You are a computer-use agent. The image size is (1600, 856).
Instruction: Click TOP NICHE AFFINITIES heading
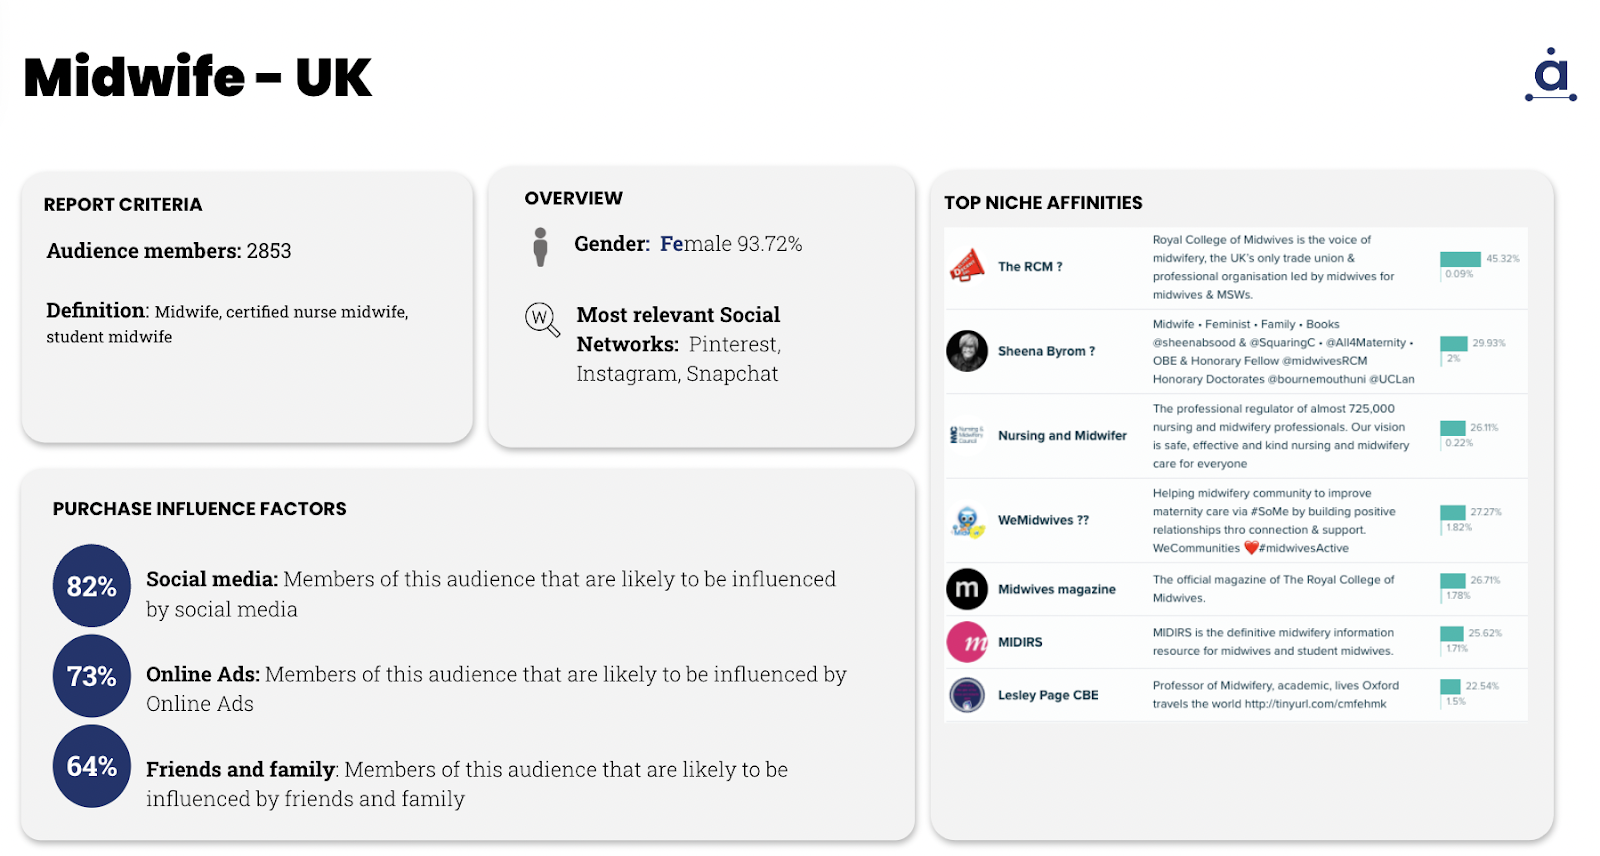point(1043,203)
